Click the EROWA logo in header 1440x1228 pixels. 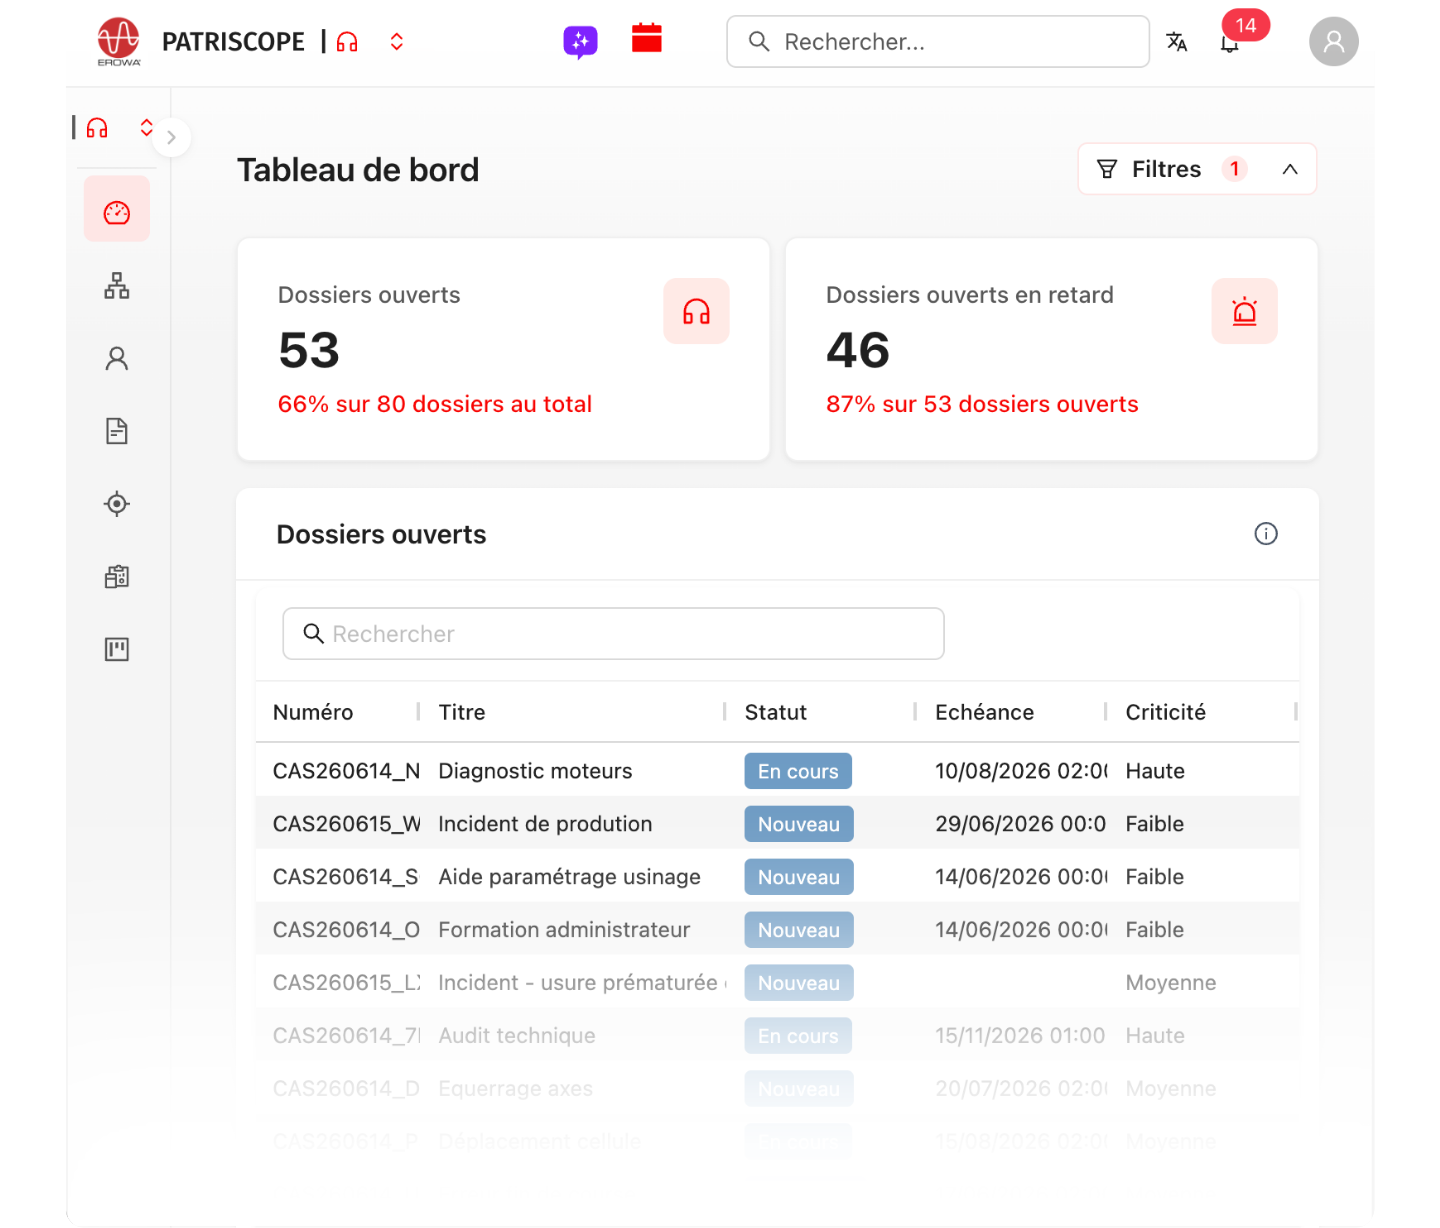point(119,42)
